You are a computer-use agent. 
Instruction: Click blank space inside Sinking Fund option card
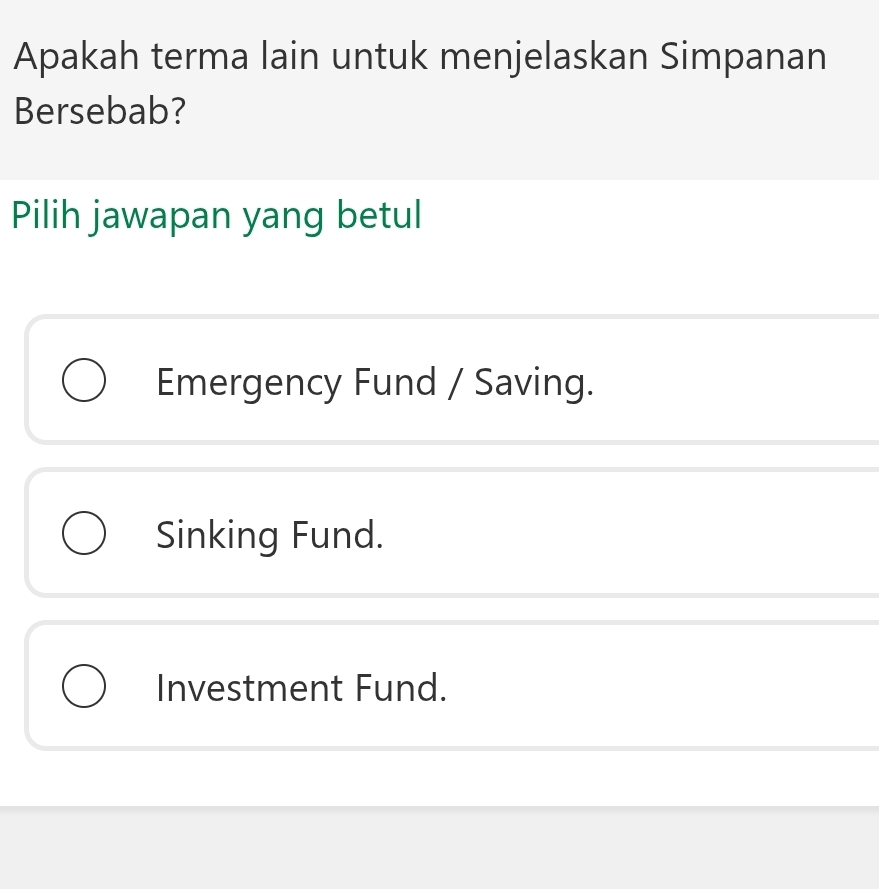point(640,535)
